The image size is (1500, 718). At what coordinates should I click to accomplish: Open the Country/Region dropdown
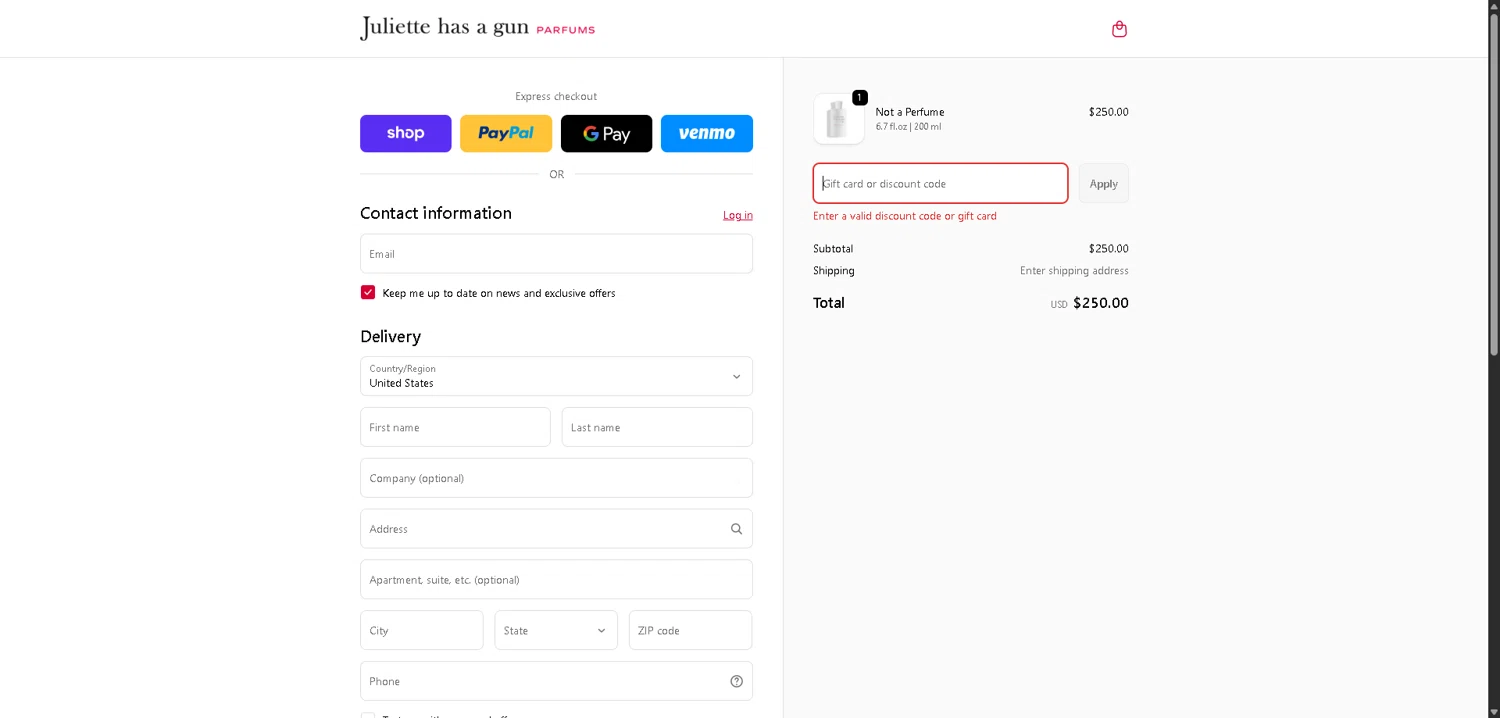556,376
